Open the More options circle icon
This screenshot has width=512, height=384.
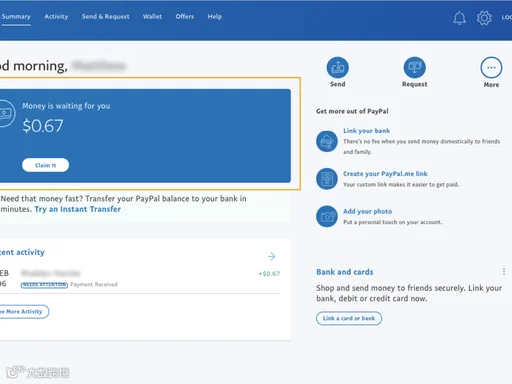[x=491, y=68]
